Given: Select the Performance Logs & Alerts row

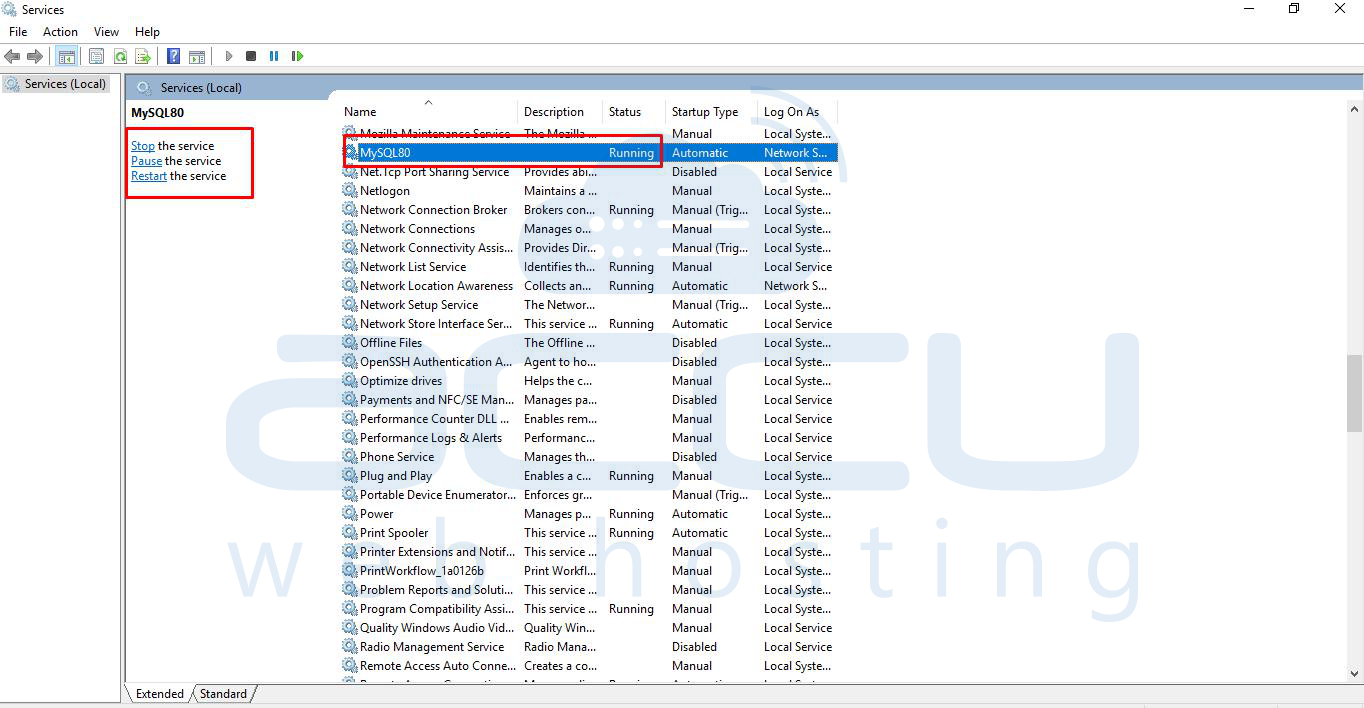Looking at the screenshot, I should [589, 438].
